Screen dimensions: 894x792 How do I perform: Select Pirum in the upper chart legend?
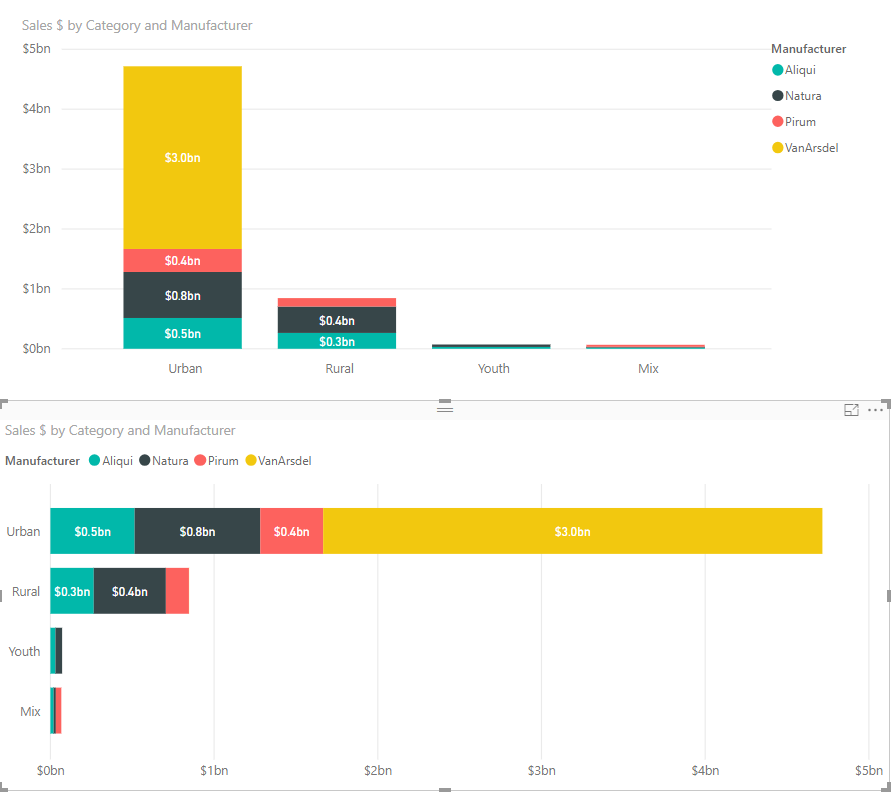(794, 122)
